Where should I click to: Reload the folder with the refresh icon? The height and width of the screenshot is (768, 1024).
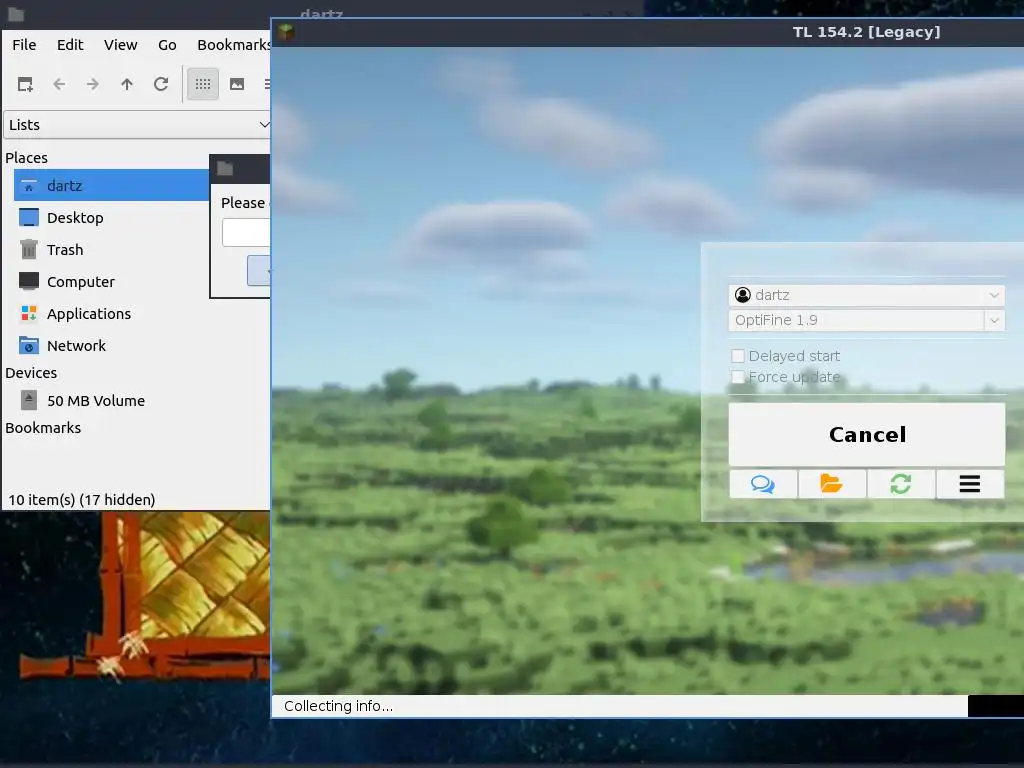click(161, 84)
